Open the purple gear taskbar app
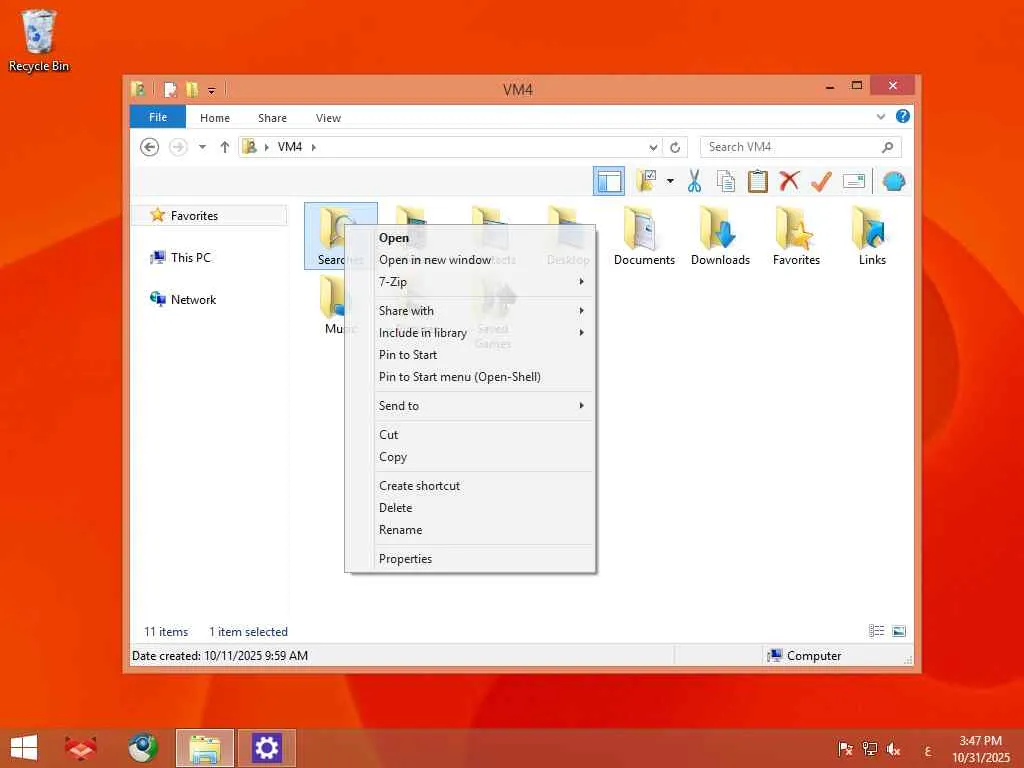The image size is (1024, 768). (x=266, y=748)
